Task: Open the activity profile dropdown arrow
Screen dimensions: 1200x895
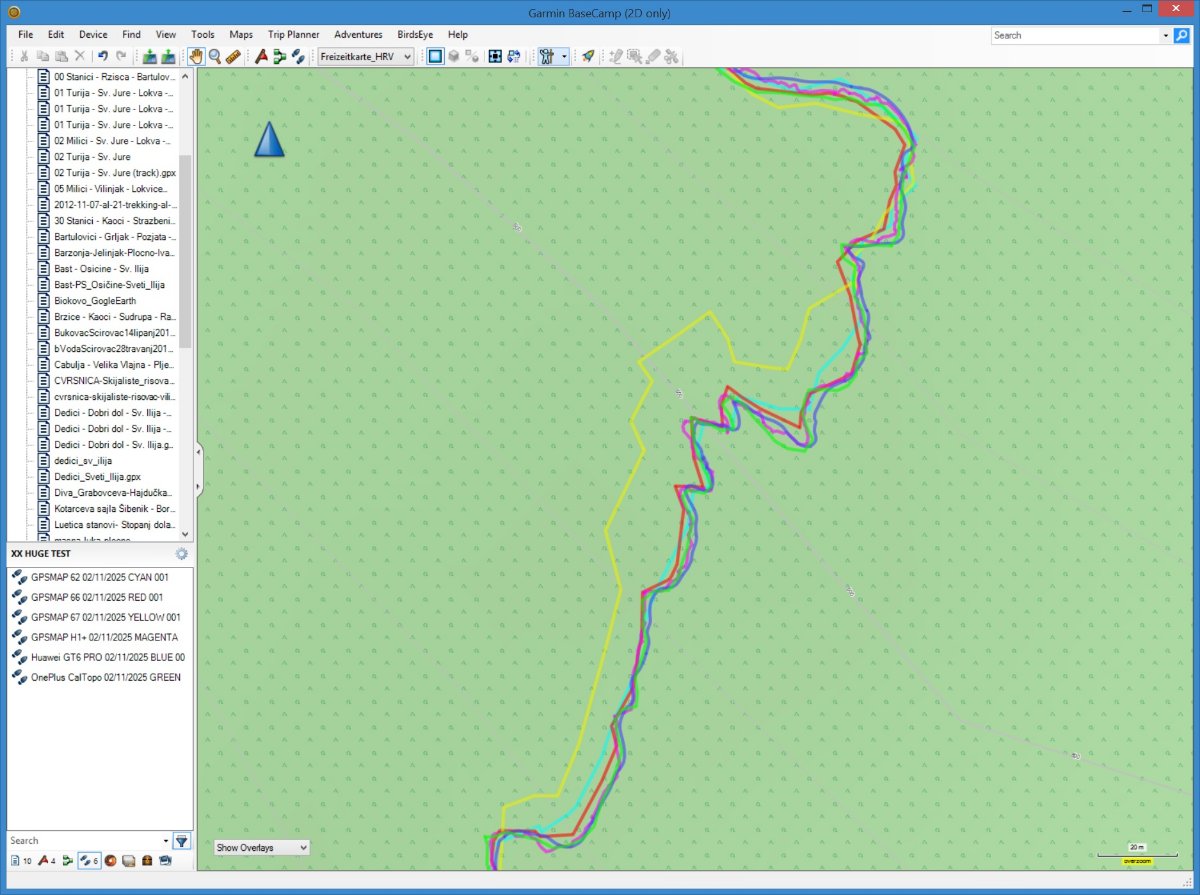Action: pyautogui.click(x=564, y=57)
